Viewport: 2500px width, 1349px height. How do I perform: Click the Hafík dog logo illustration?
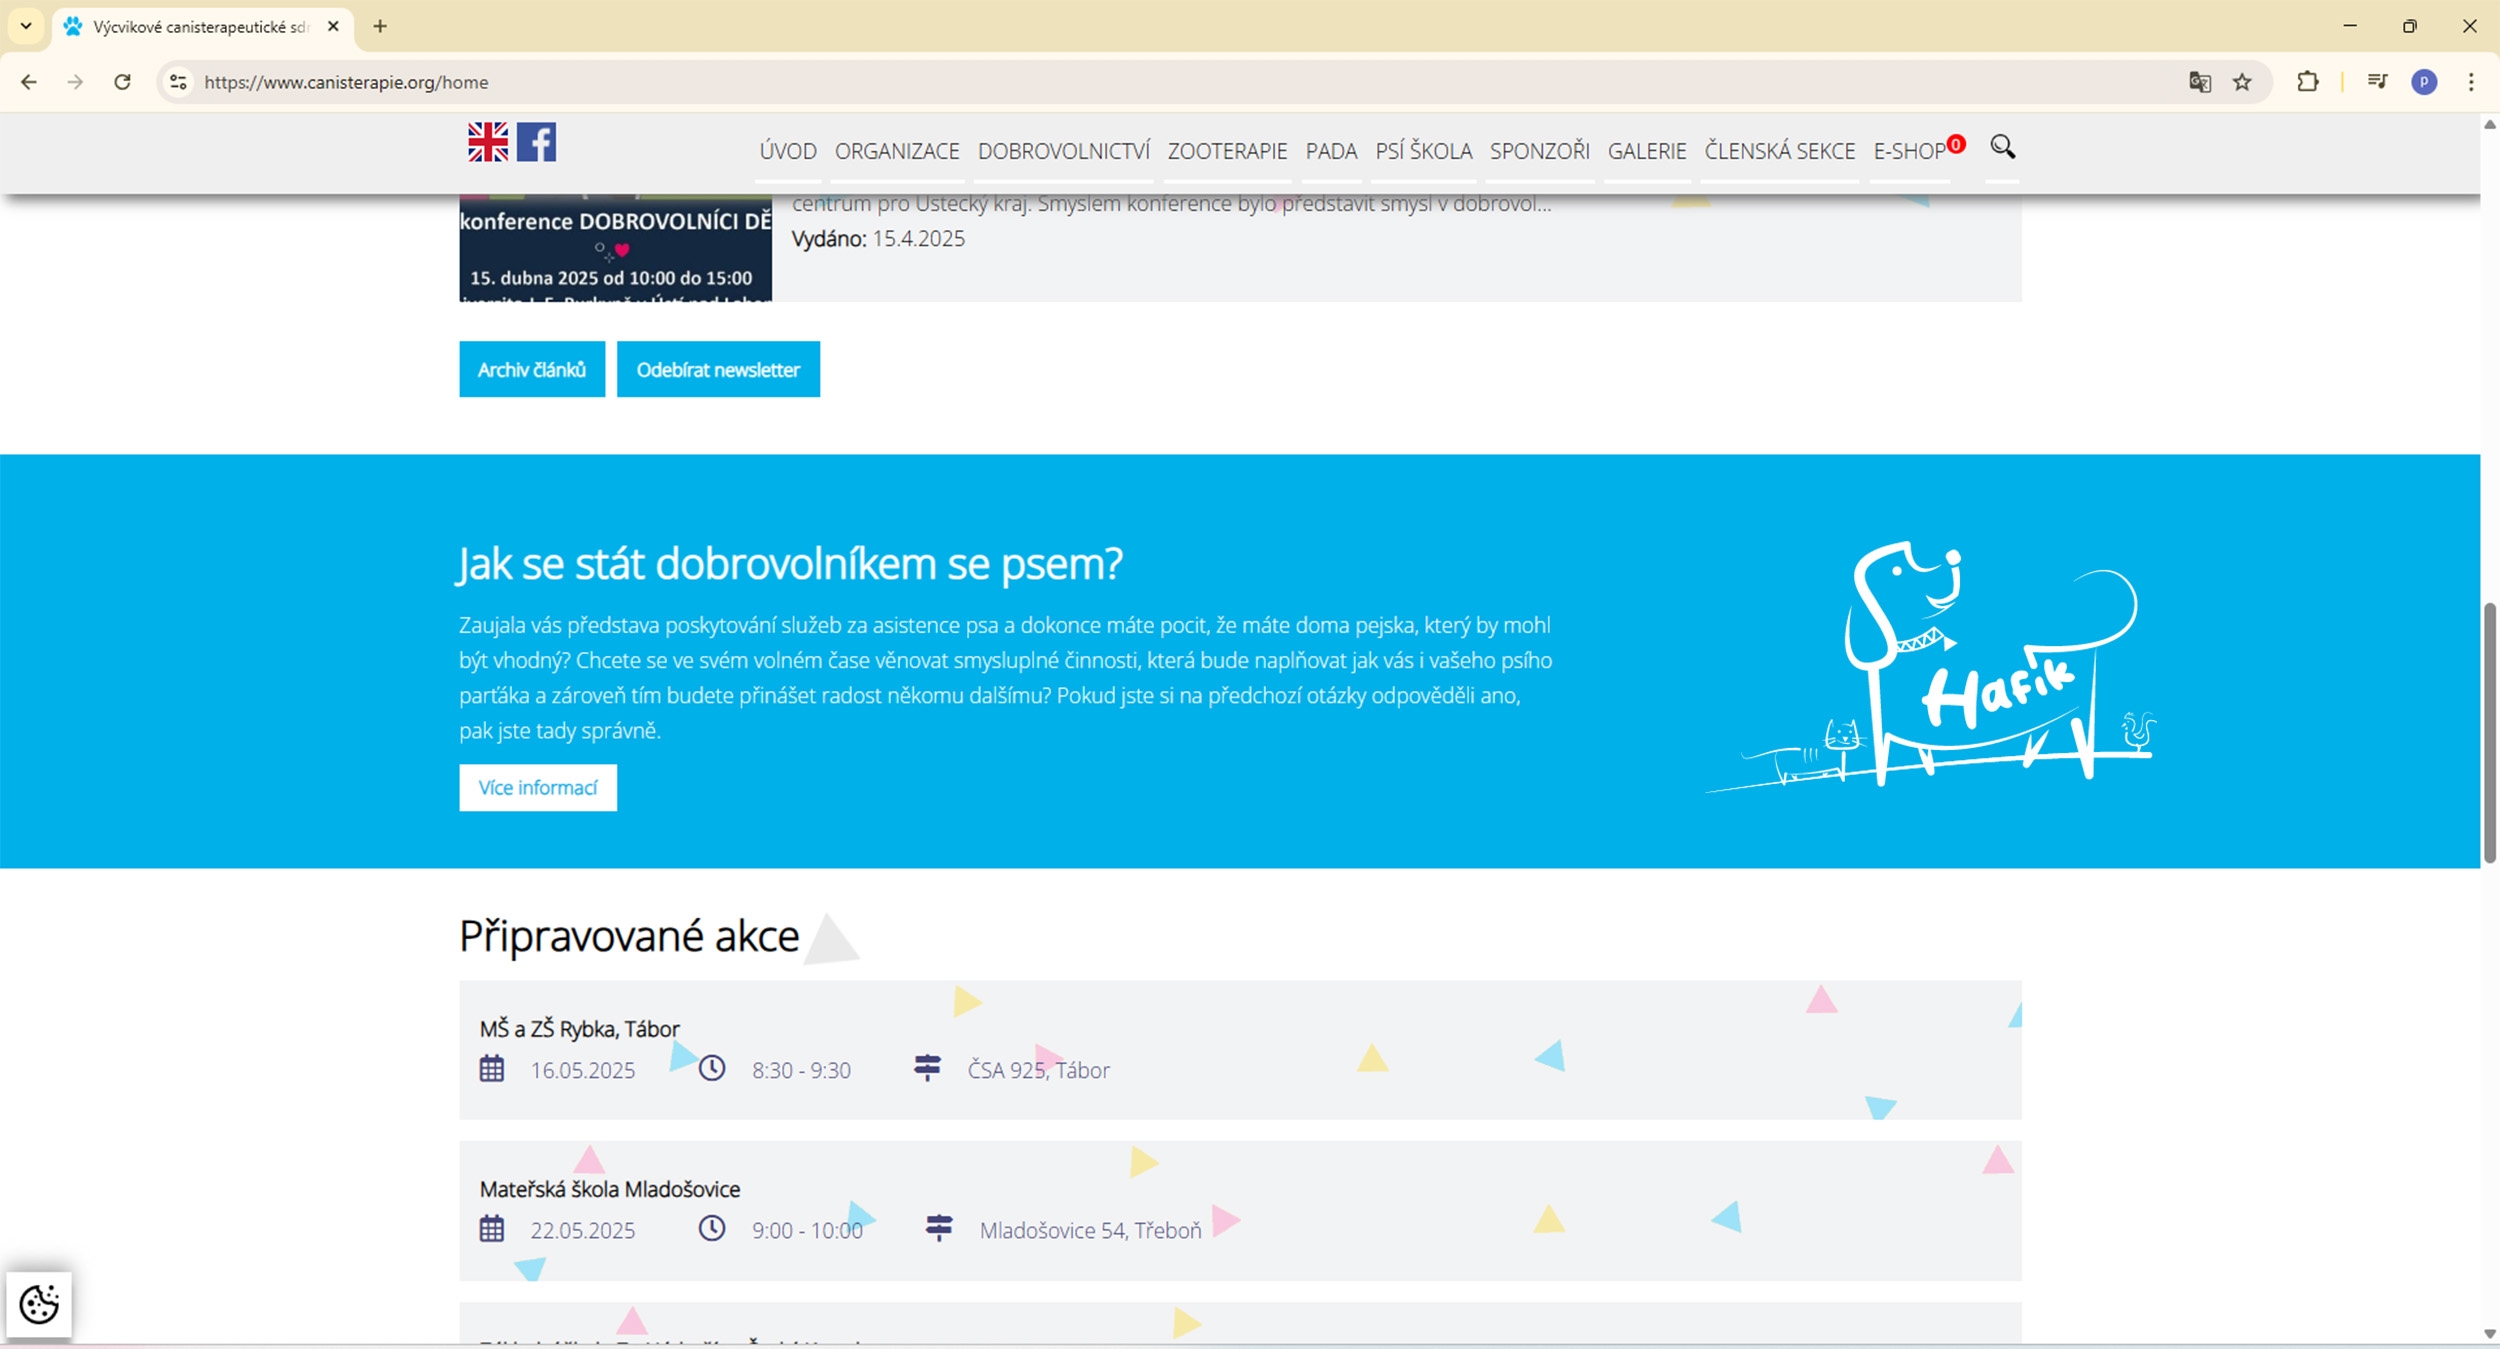coord(1930,666)
